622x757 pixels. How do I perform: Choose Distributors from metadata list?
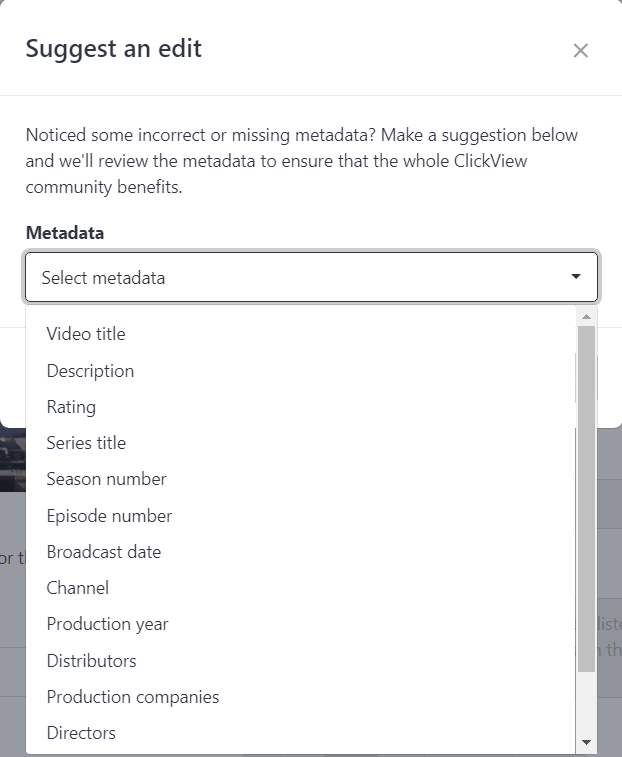[x=301, y=660]
